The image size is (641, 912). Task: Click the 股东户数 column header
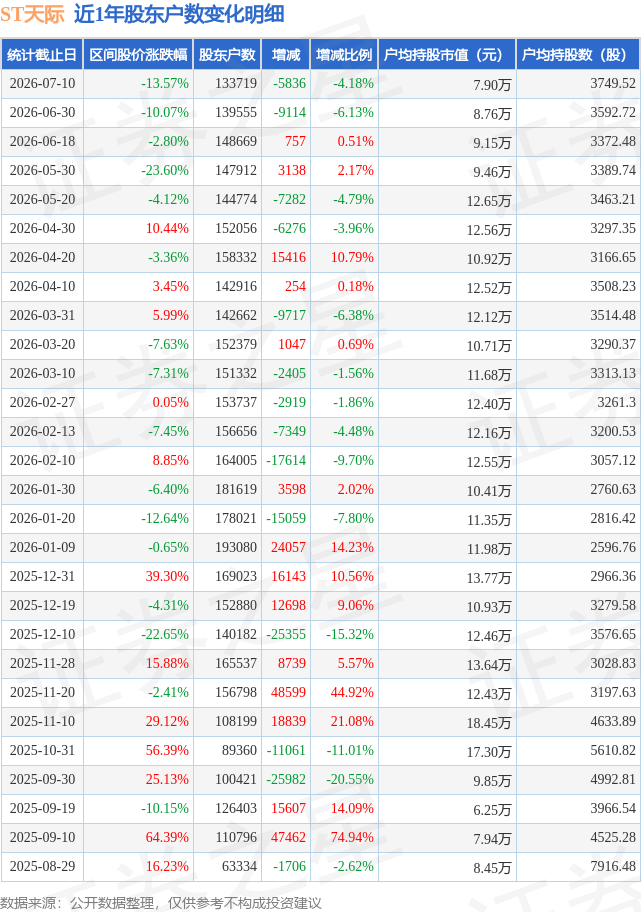click(x=227, y=55)
